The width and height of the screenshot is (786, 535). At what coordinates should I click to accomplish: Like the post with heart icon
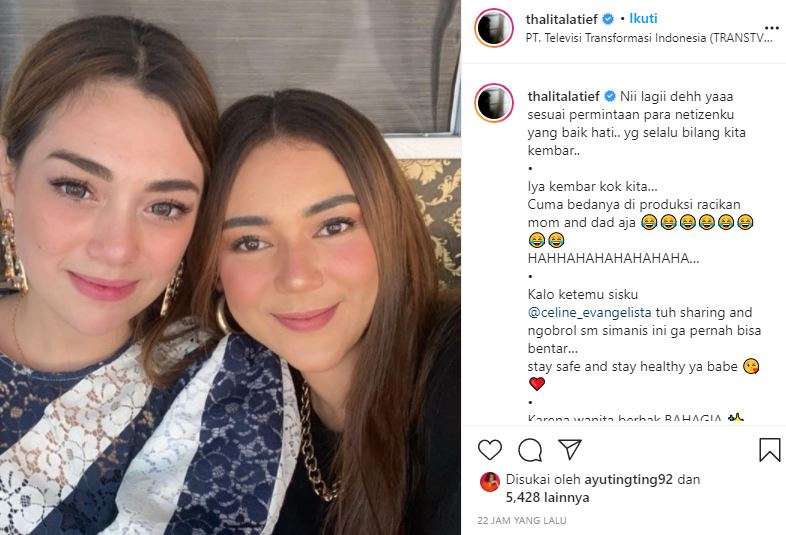(x=490, y=450)
